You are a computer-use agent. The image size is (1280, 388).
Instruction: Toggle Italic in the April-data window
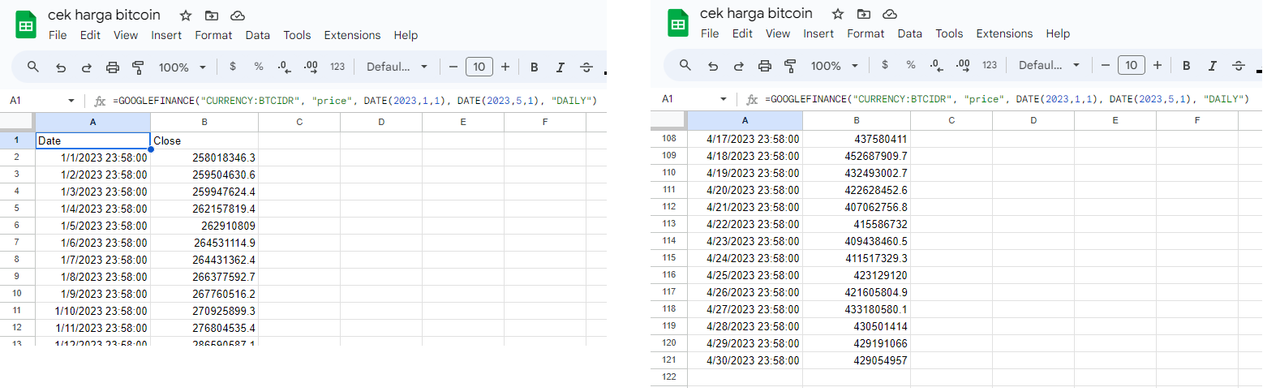[1212, 65]
